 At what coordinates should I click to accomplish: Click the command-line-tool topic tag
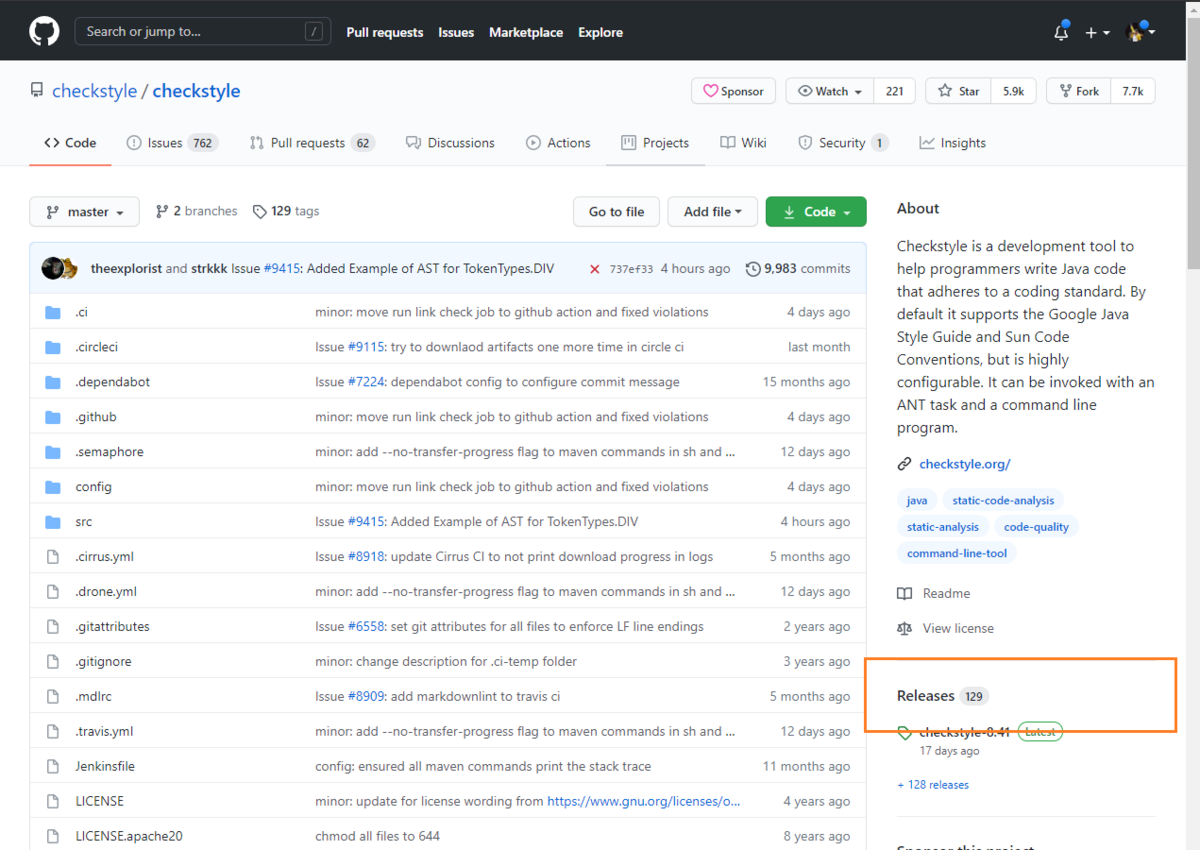957,553
